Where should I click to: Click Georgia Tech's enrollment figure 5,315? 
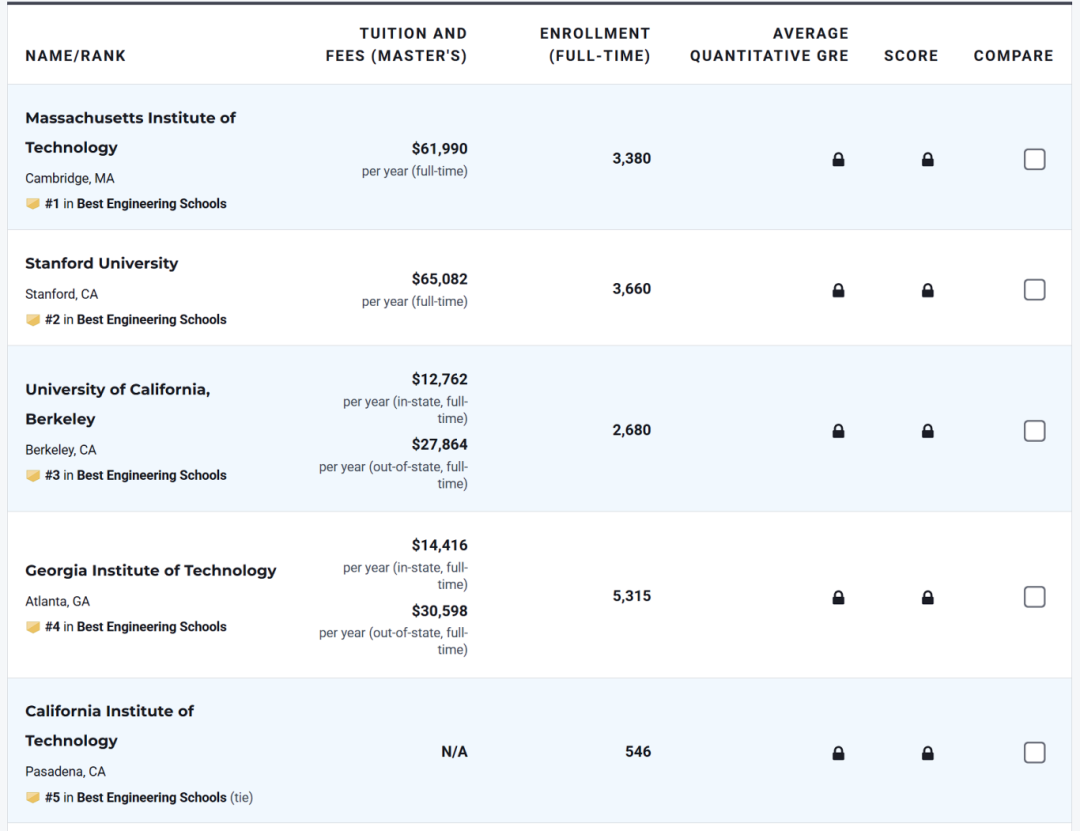[632, 596]
